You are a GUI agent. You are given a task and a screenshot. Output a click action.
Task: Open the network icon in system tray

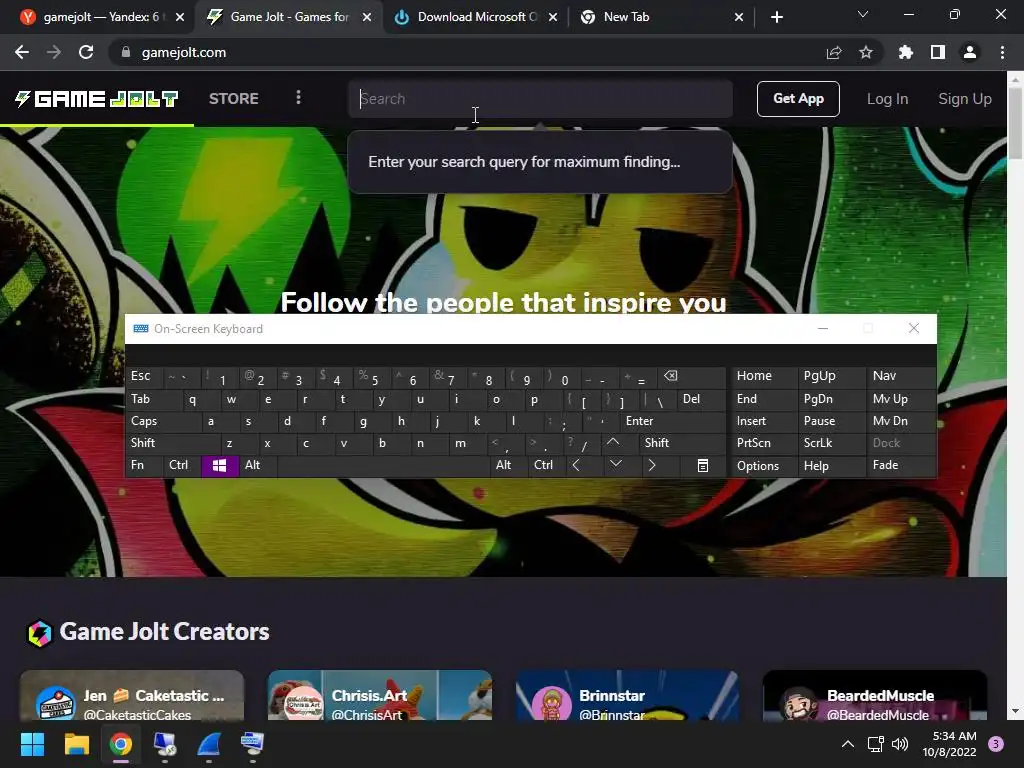coord(875,744)
